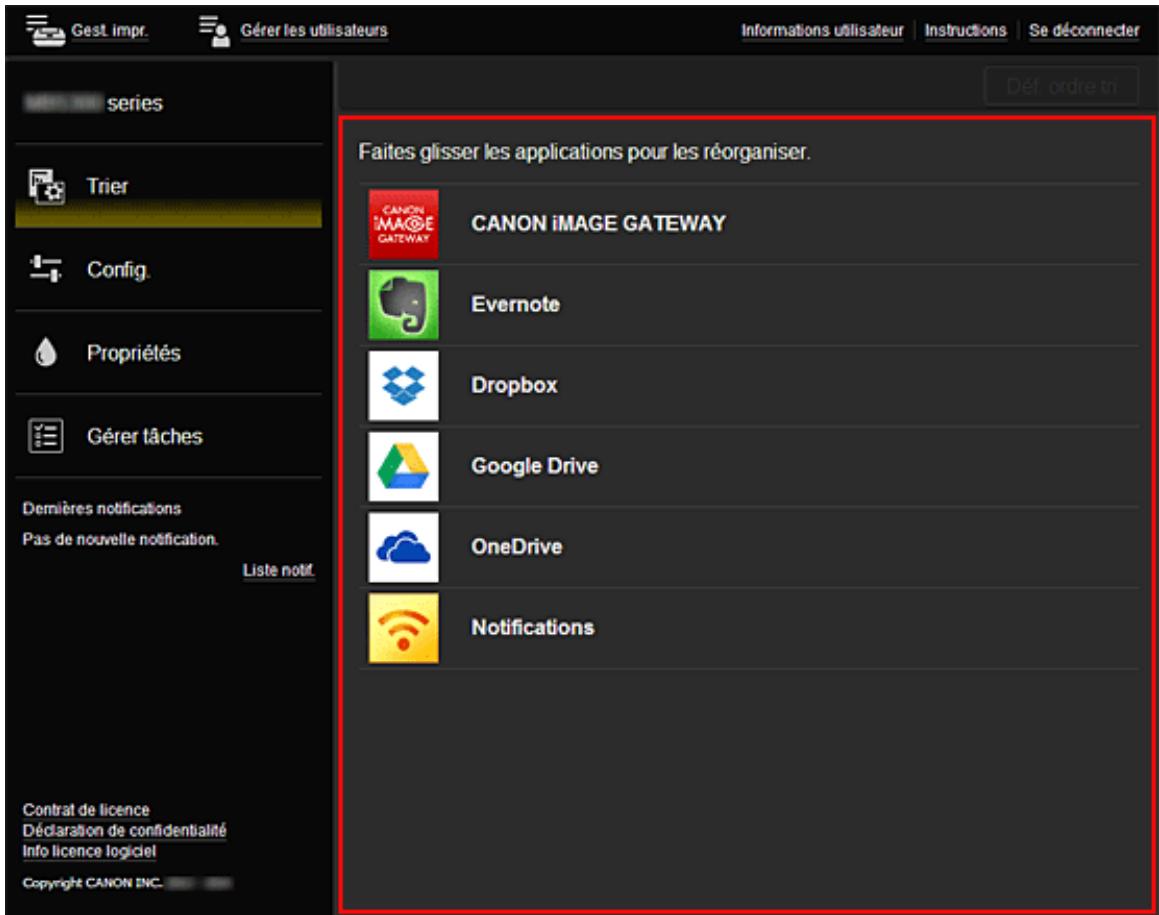This screenshot has width=1159, height=915.
Task: Click the OneDrive cloud icon
Action: point(403,547)
